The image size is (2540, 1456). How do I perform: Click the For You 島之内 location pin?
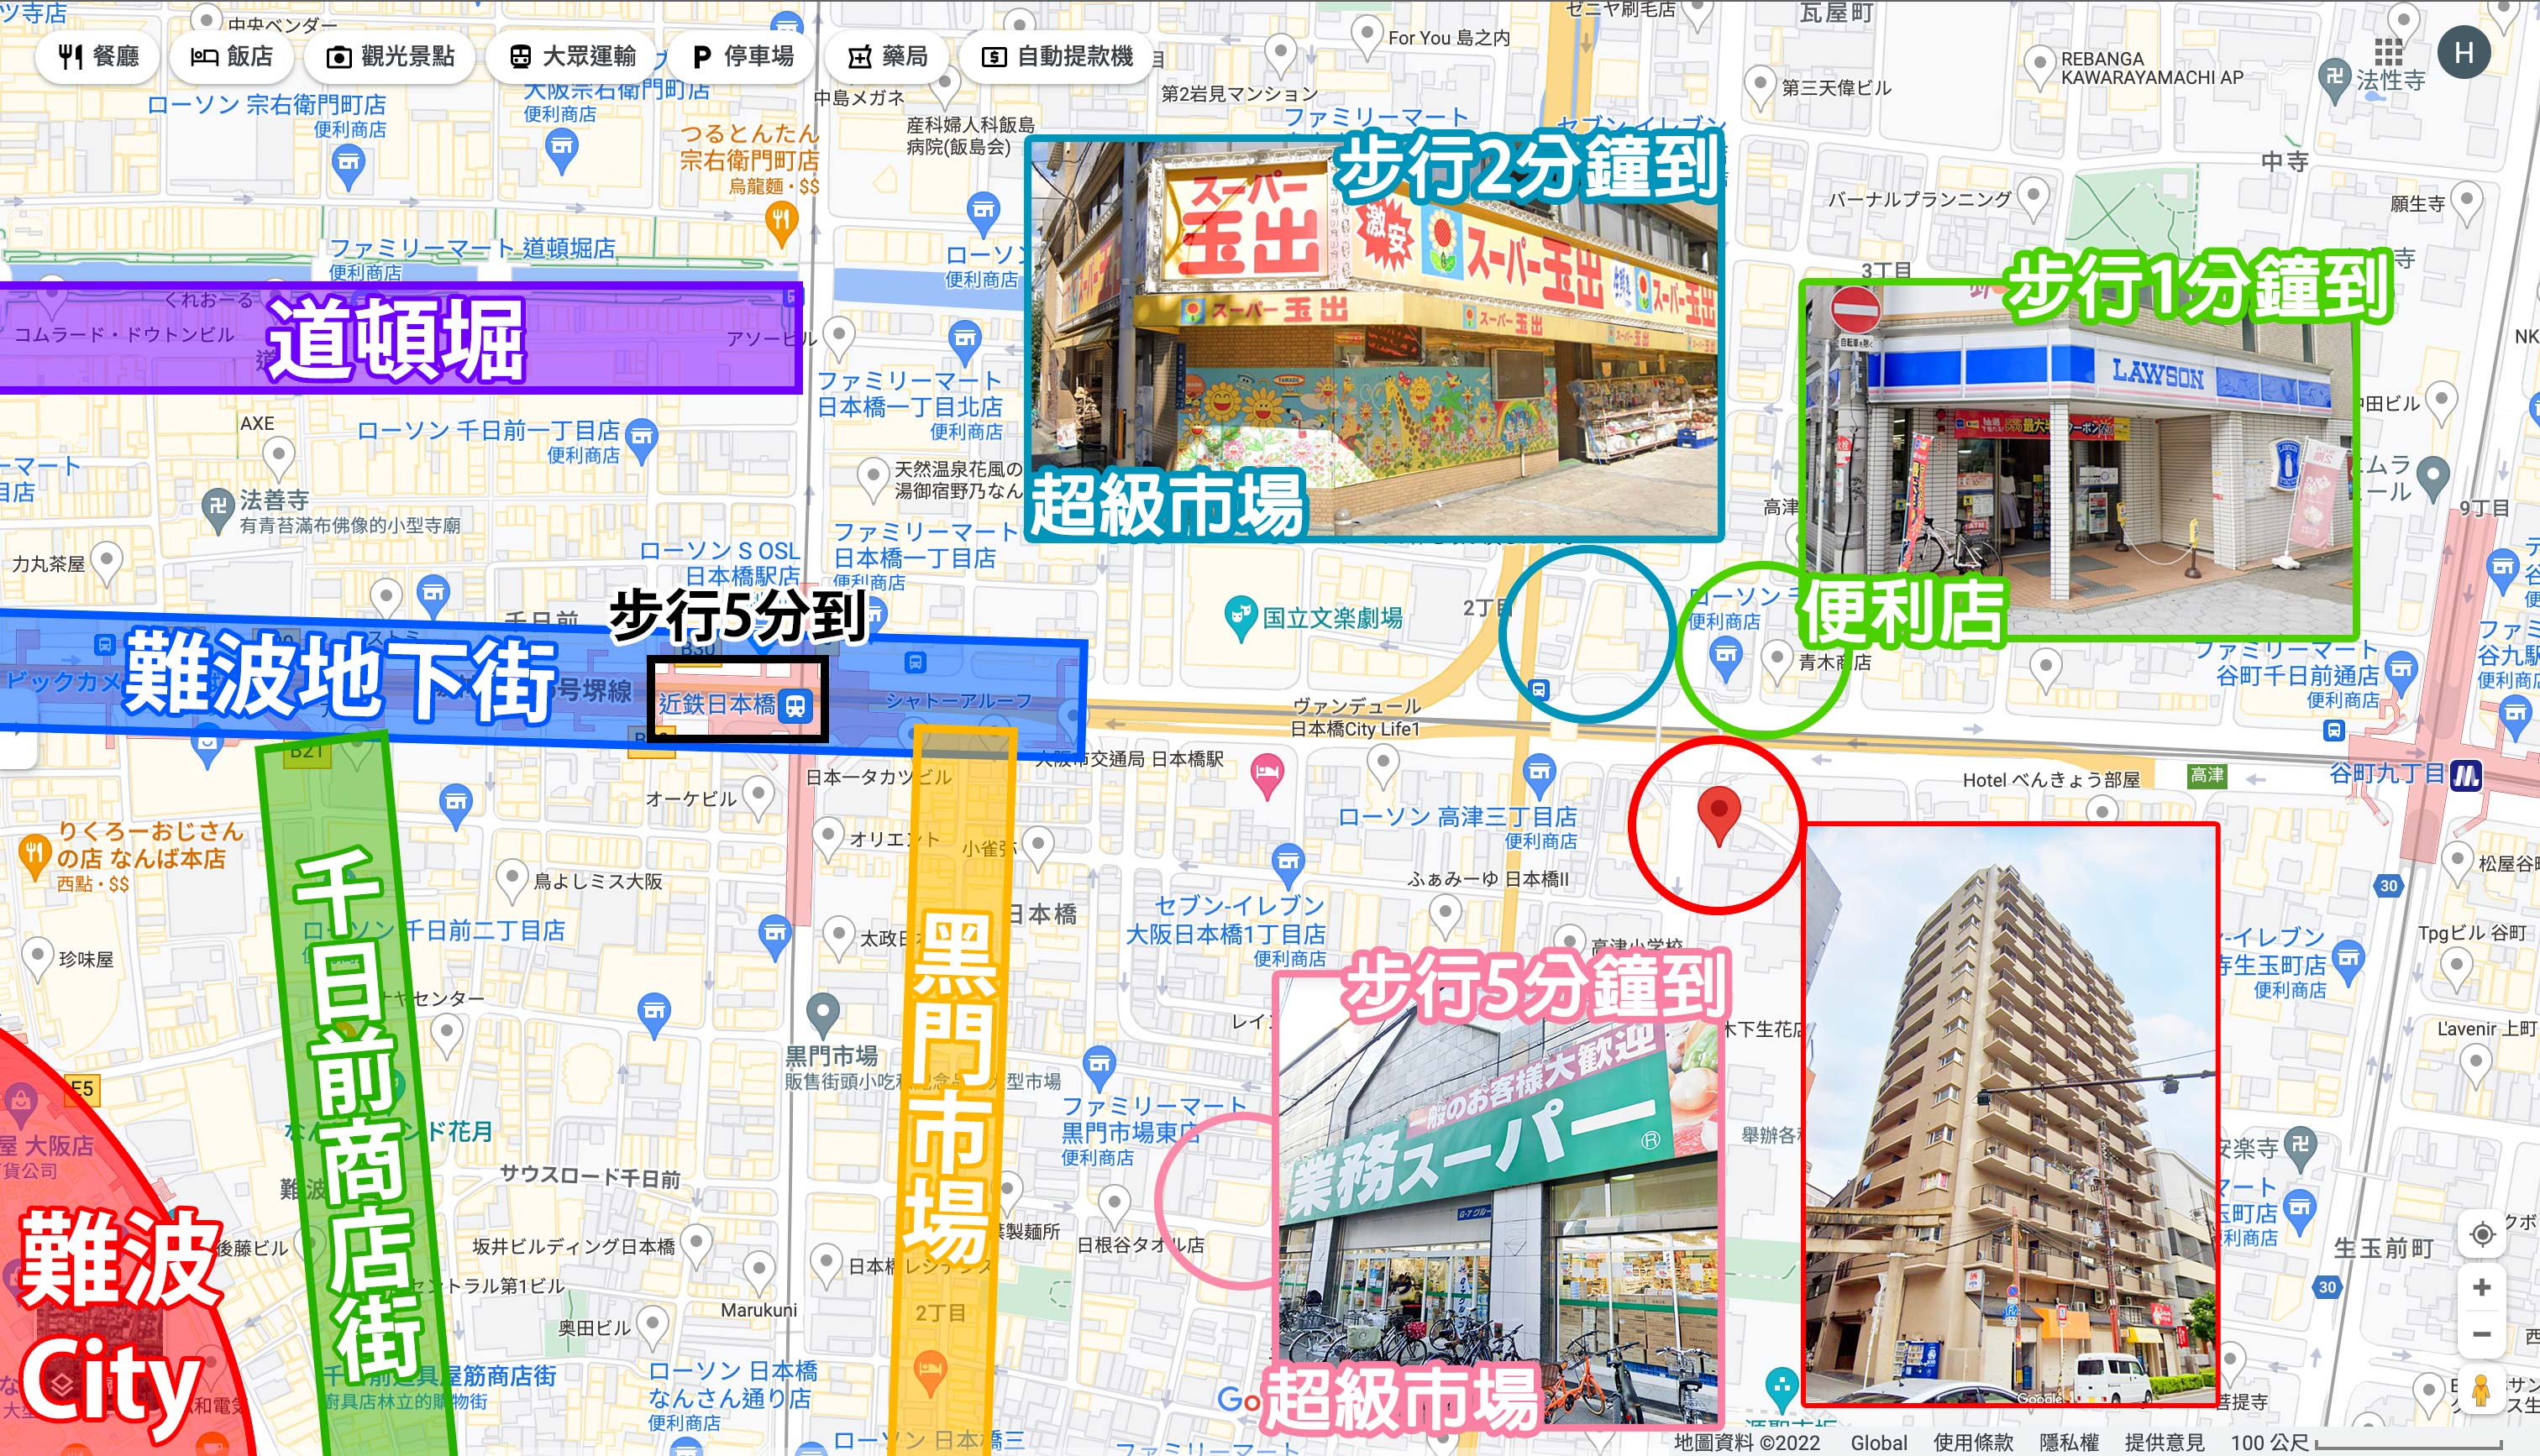coord(1366,37)
